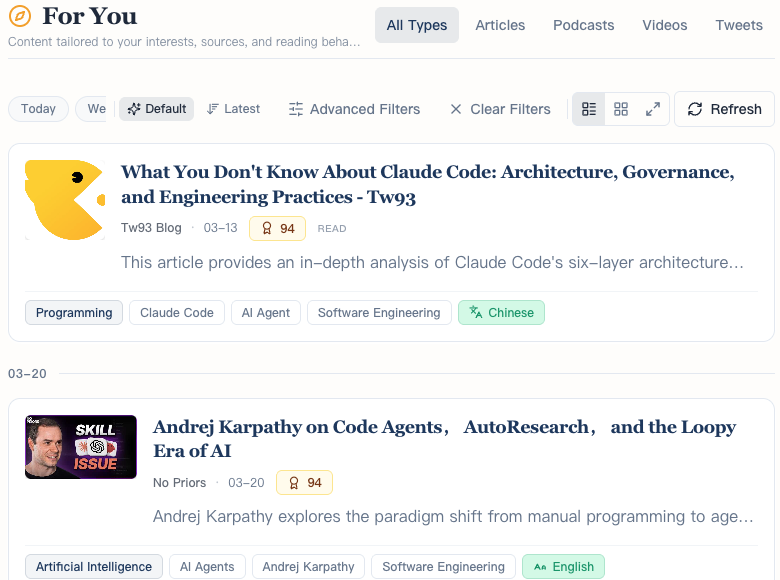780x580 pixels.
Task: Click the English language tag
Action: [x=563, y=567]
